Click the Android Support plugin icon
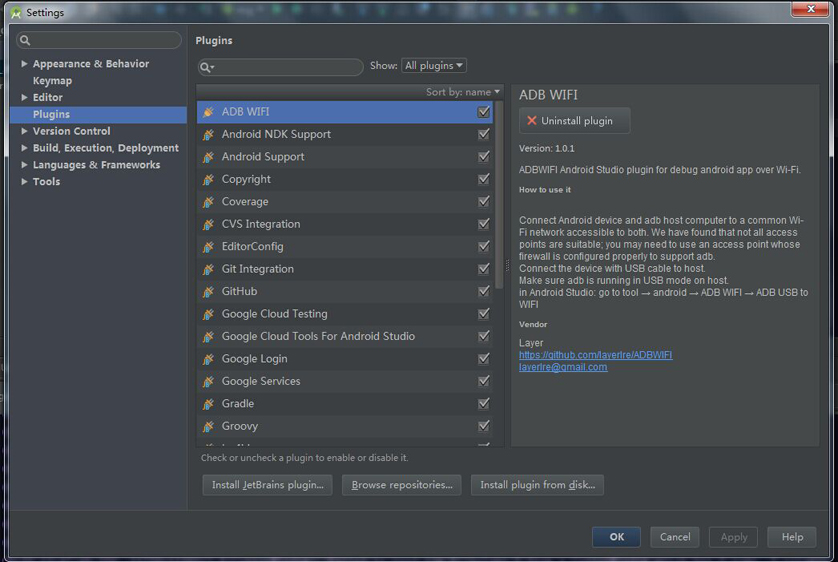838x562 pixels. [x=208, y=157]
